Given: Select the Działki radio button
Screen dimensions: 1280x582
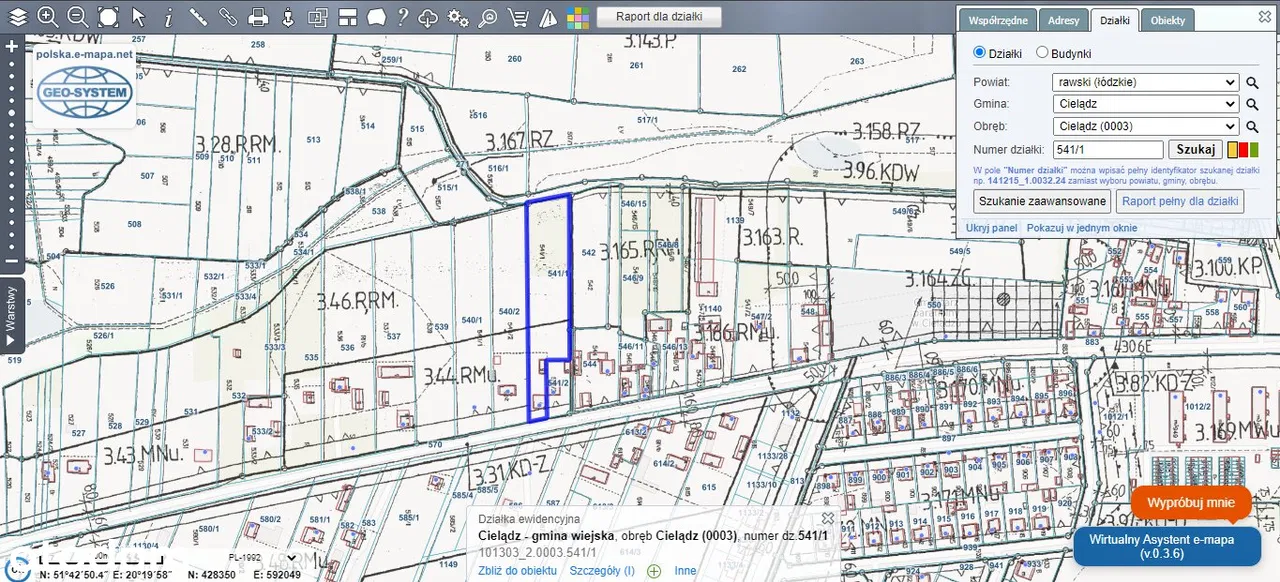Looking at the screenshot, I should (x=980, y=53).
